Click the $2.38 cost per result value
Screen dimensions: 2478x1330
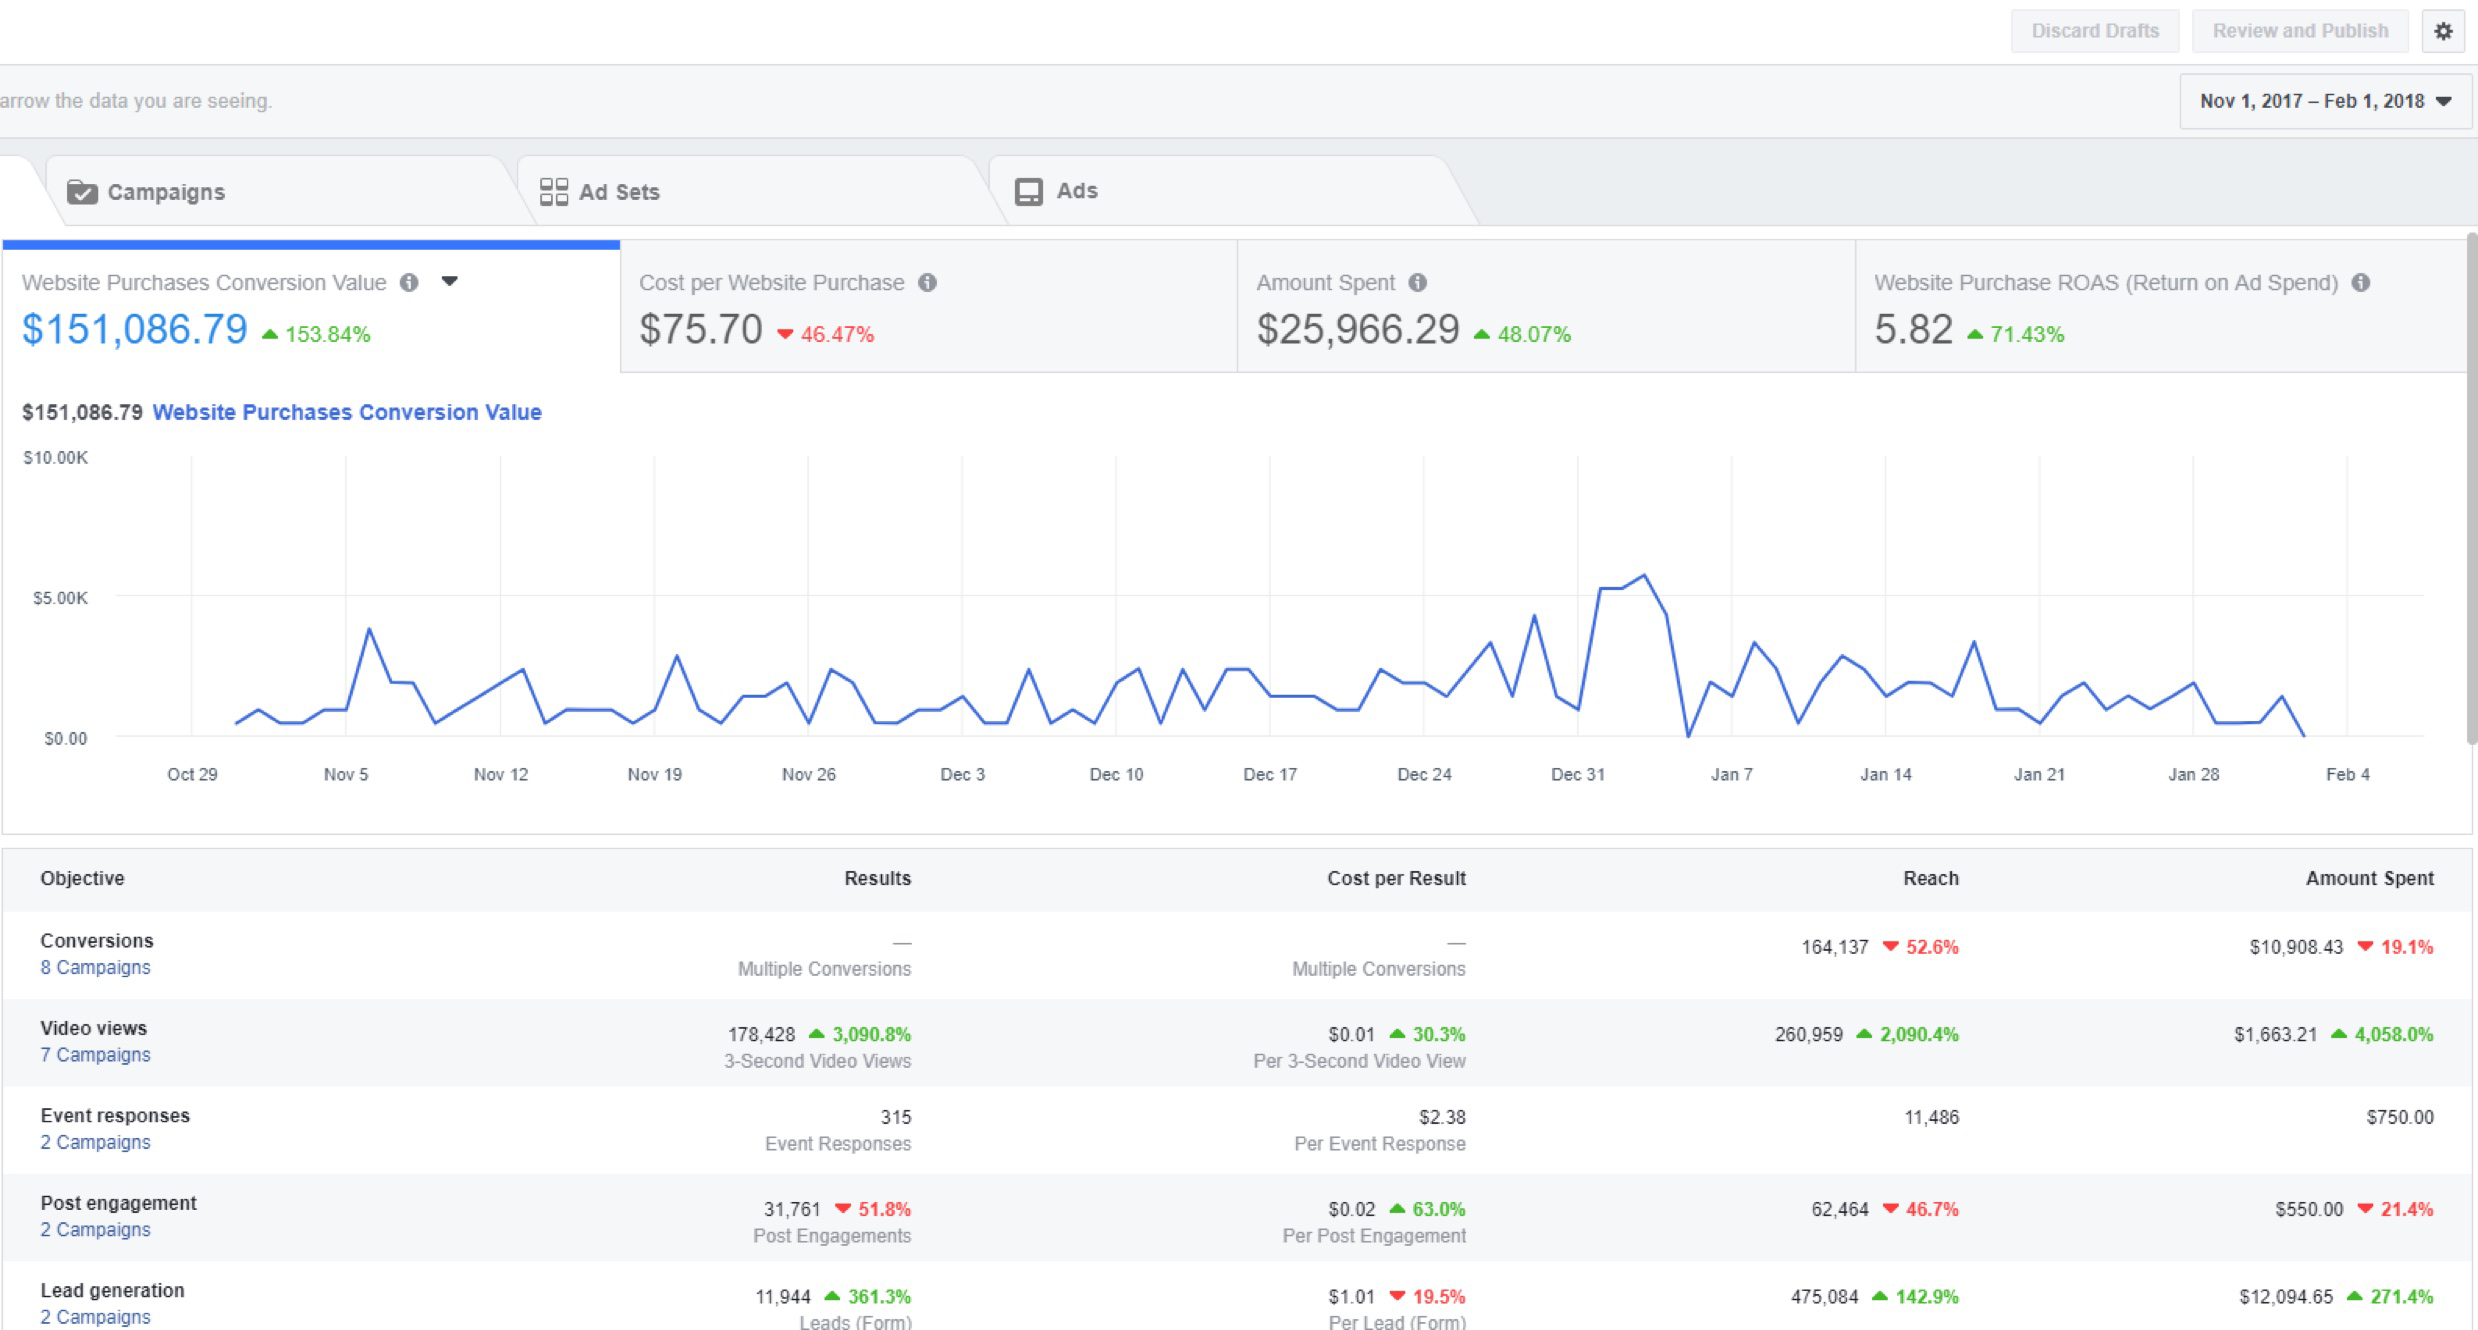pyautogui.click(x=1442, y=1116)
